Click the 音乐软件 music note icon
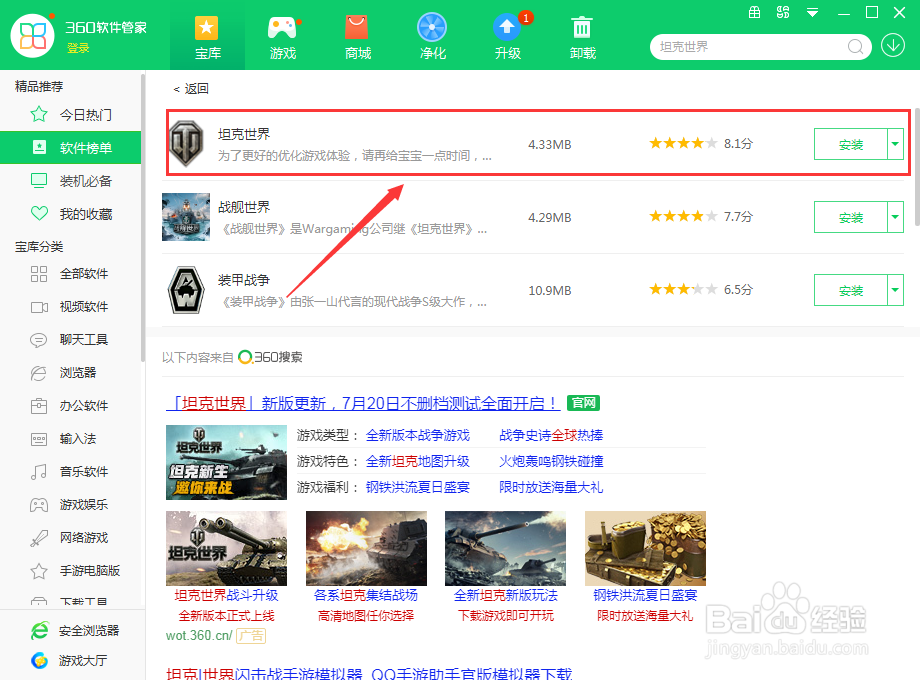 (39, 472)
